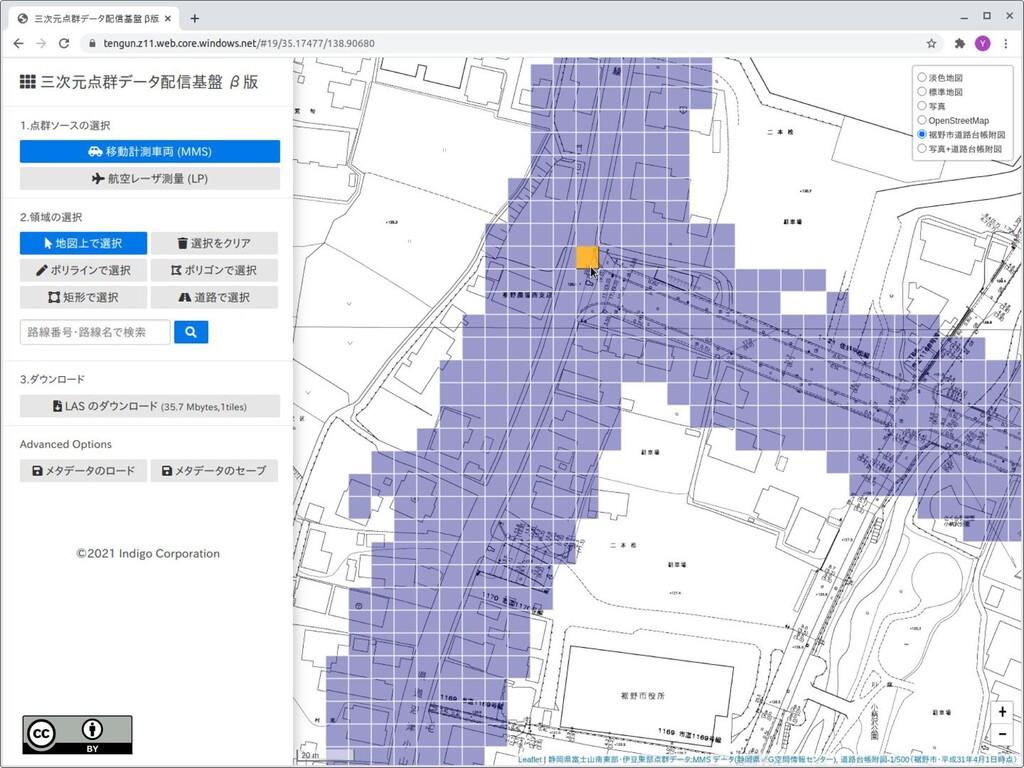The image size is (1024, 768).
Task: Focus the 路線番号・路線名で検索 search field
Action: (x=95, y=332)
